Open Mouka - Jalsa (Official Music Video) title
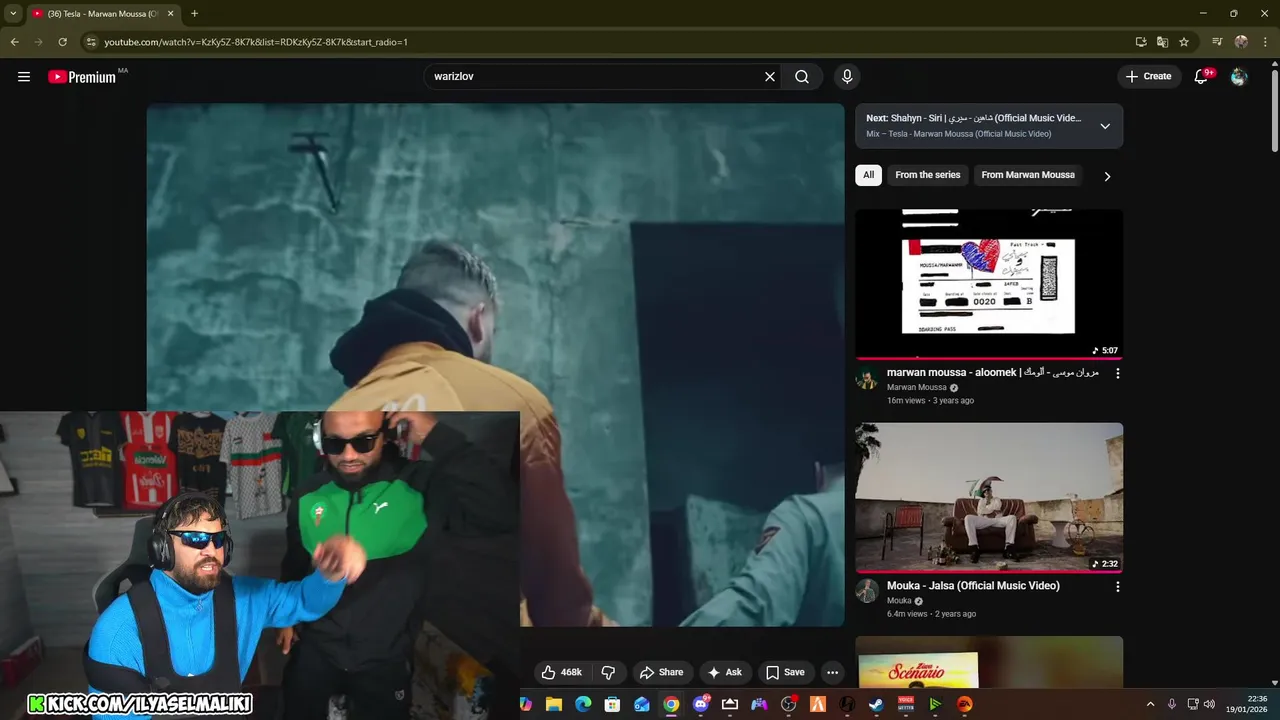1280x720 pixels. pyautogui.click(x=973, y=586)
